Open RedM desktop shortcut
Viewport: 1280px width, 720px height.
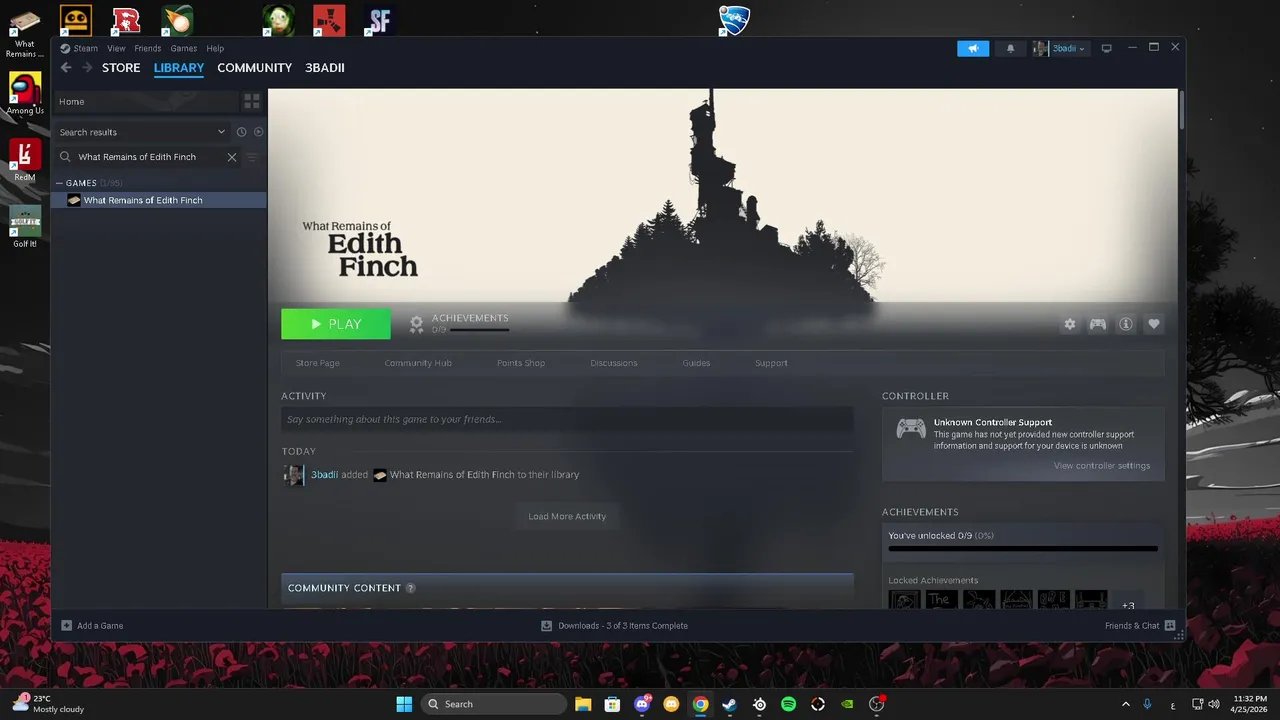[x=25, y=160]
